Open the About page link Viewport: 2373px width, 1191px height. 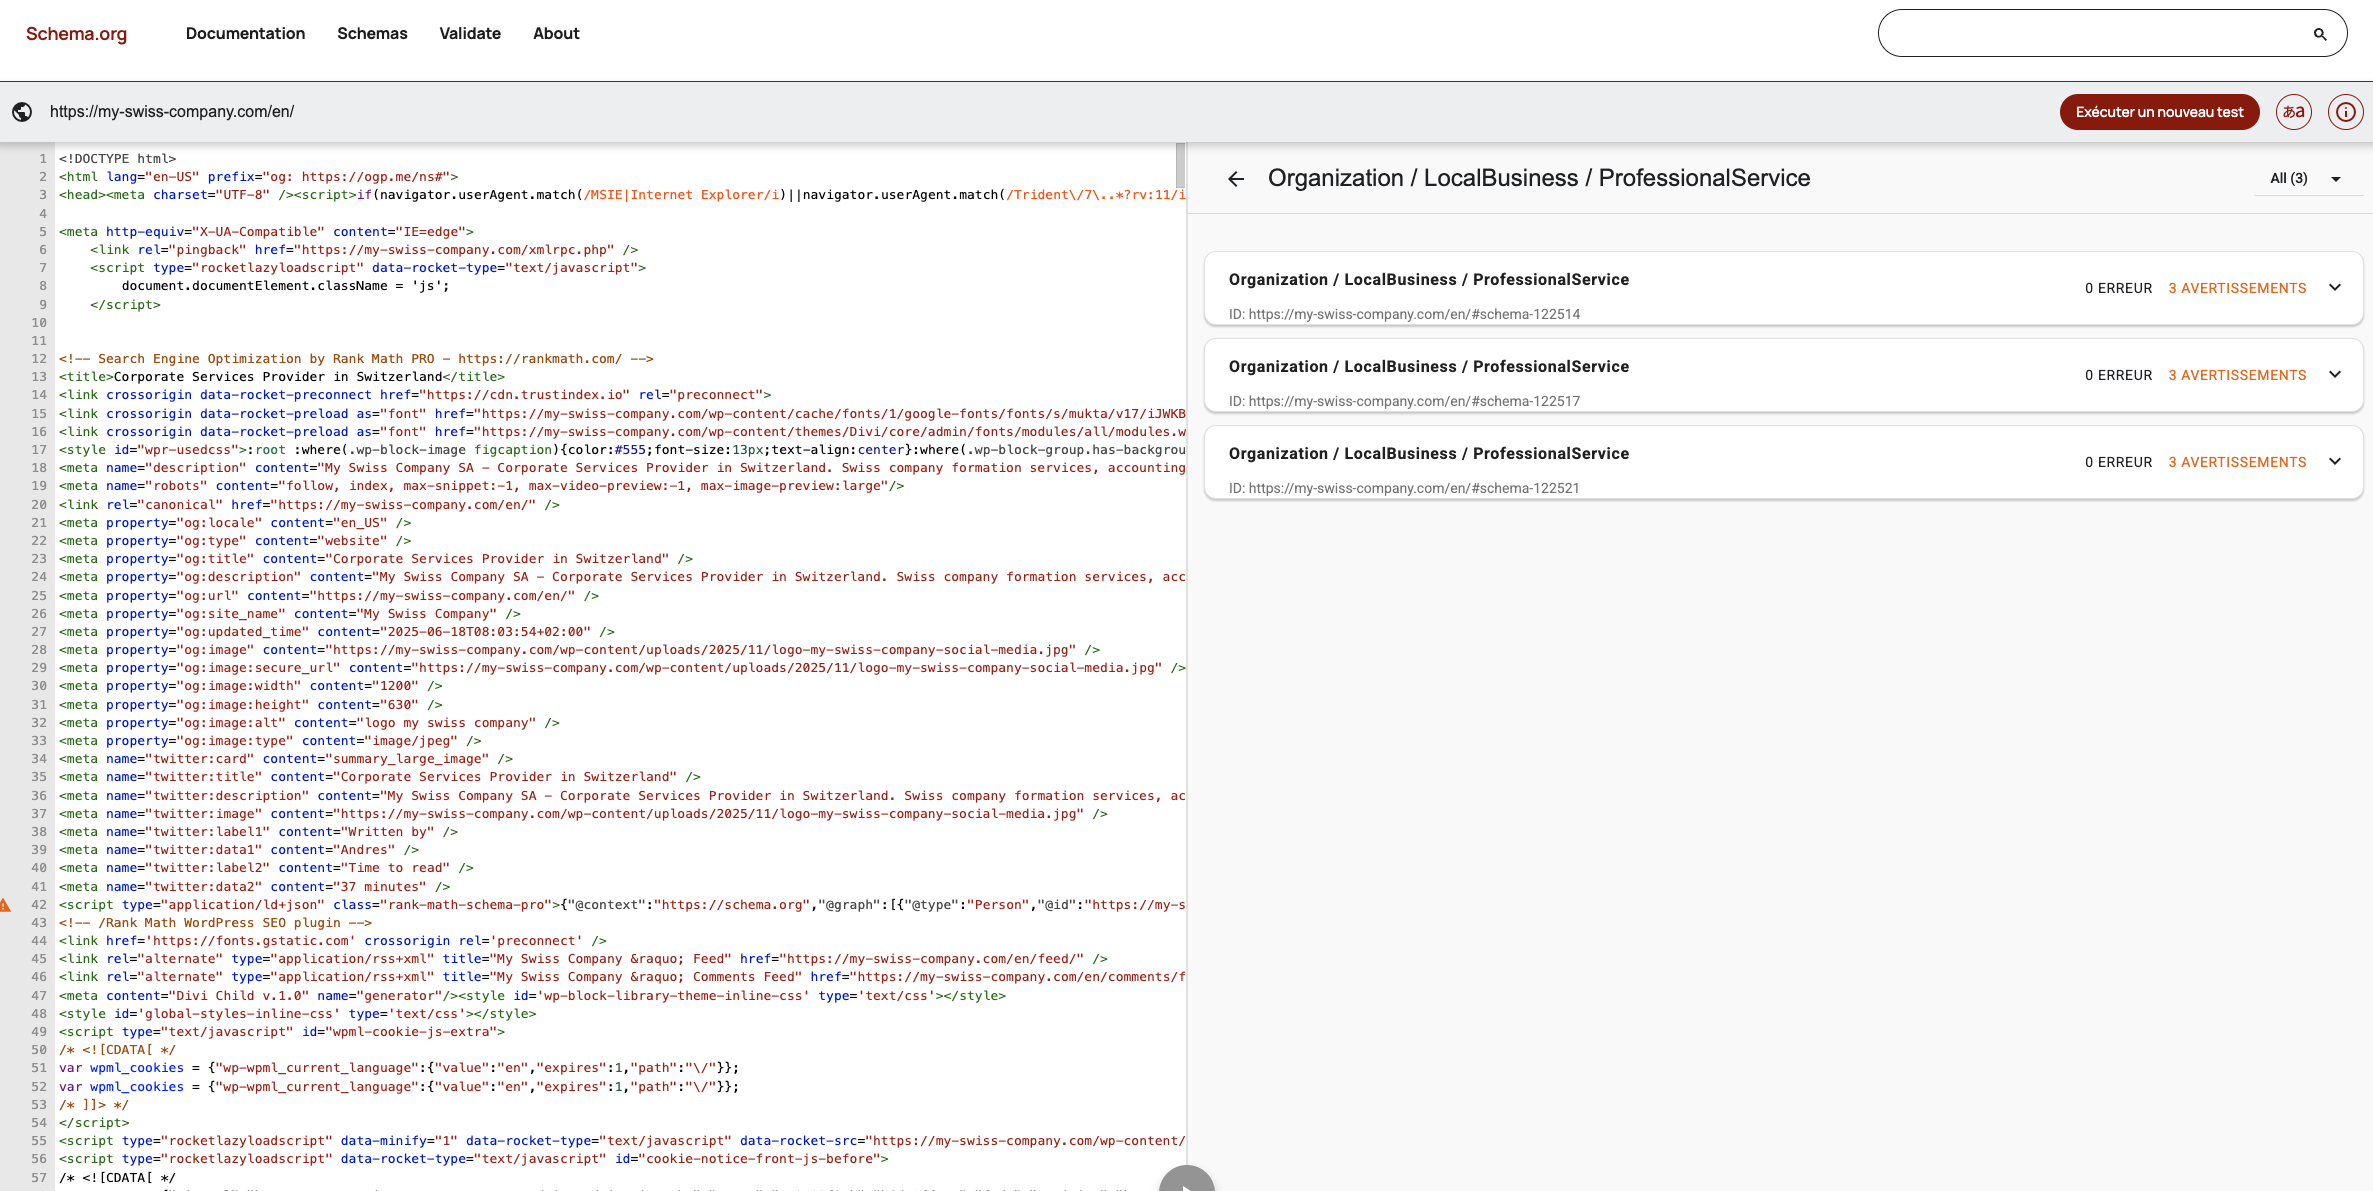(x=556, y=34)
